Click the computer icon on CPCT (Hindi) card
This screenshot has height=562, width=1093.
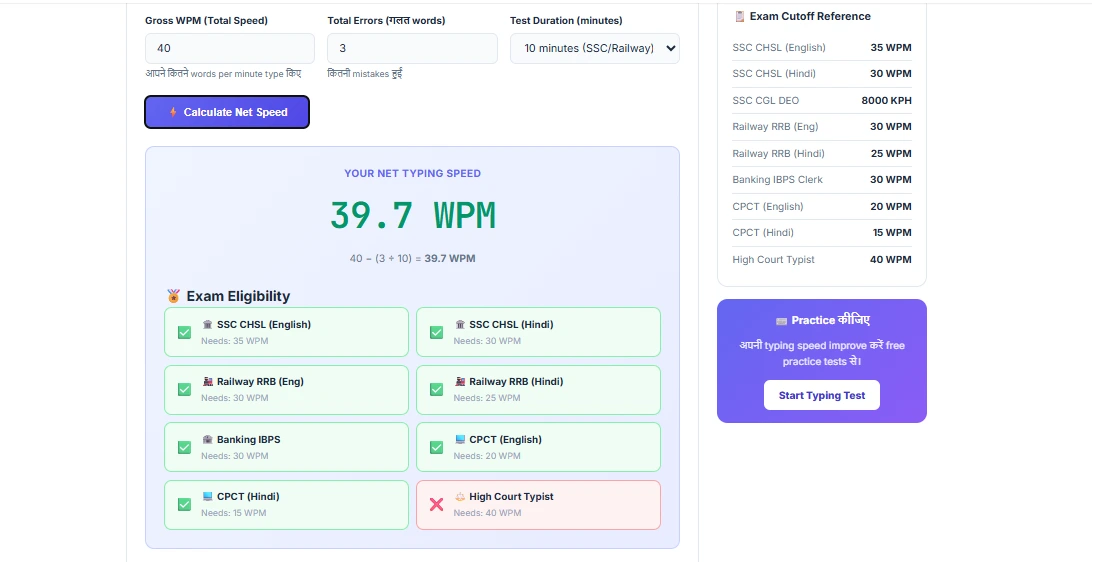[207, 497]
